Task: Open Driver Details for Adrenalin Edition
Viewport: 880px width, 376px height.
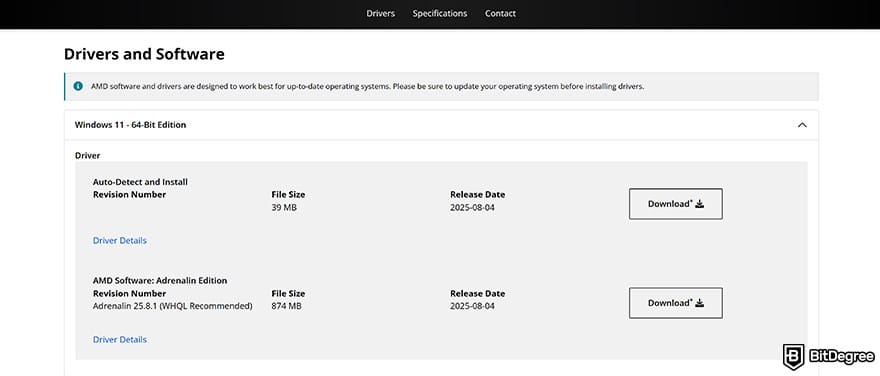Action: pyautogui.click(x=120, y=340)
